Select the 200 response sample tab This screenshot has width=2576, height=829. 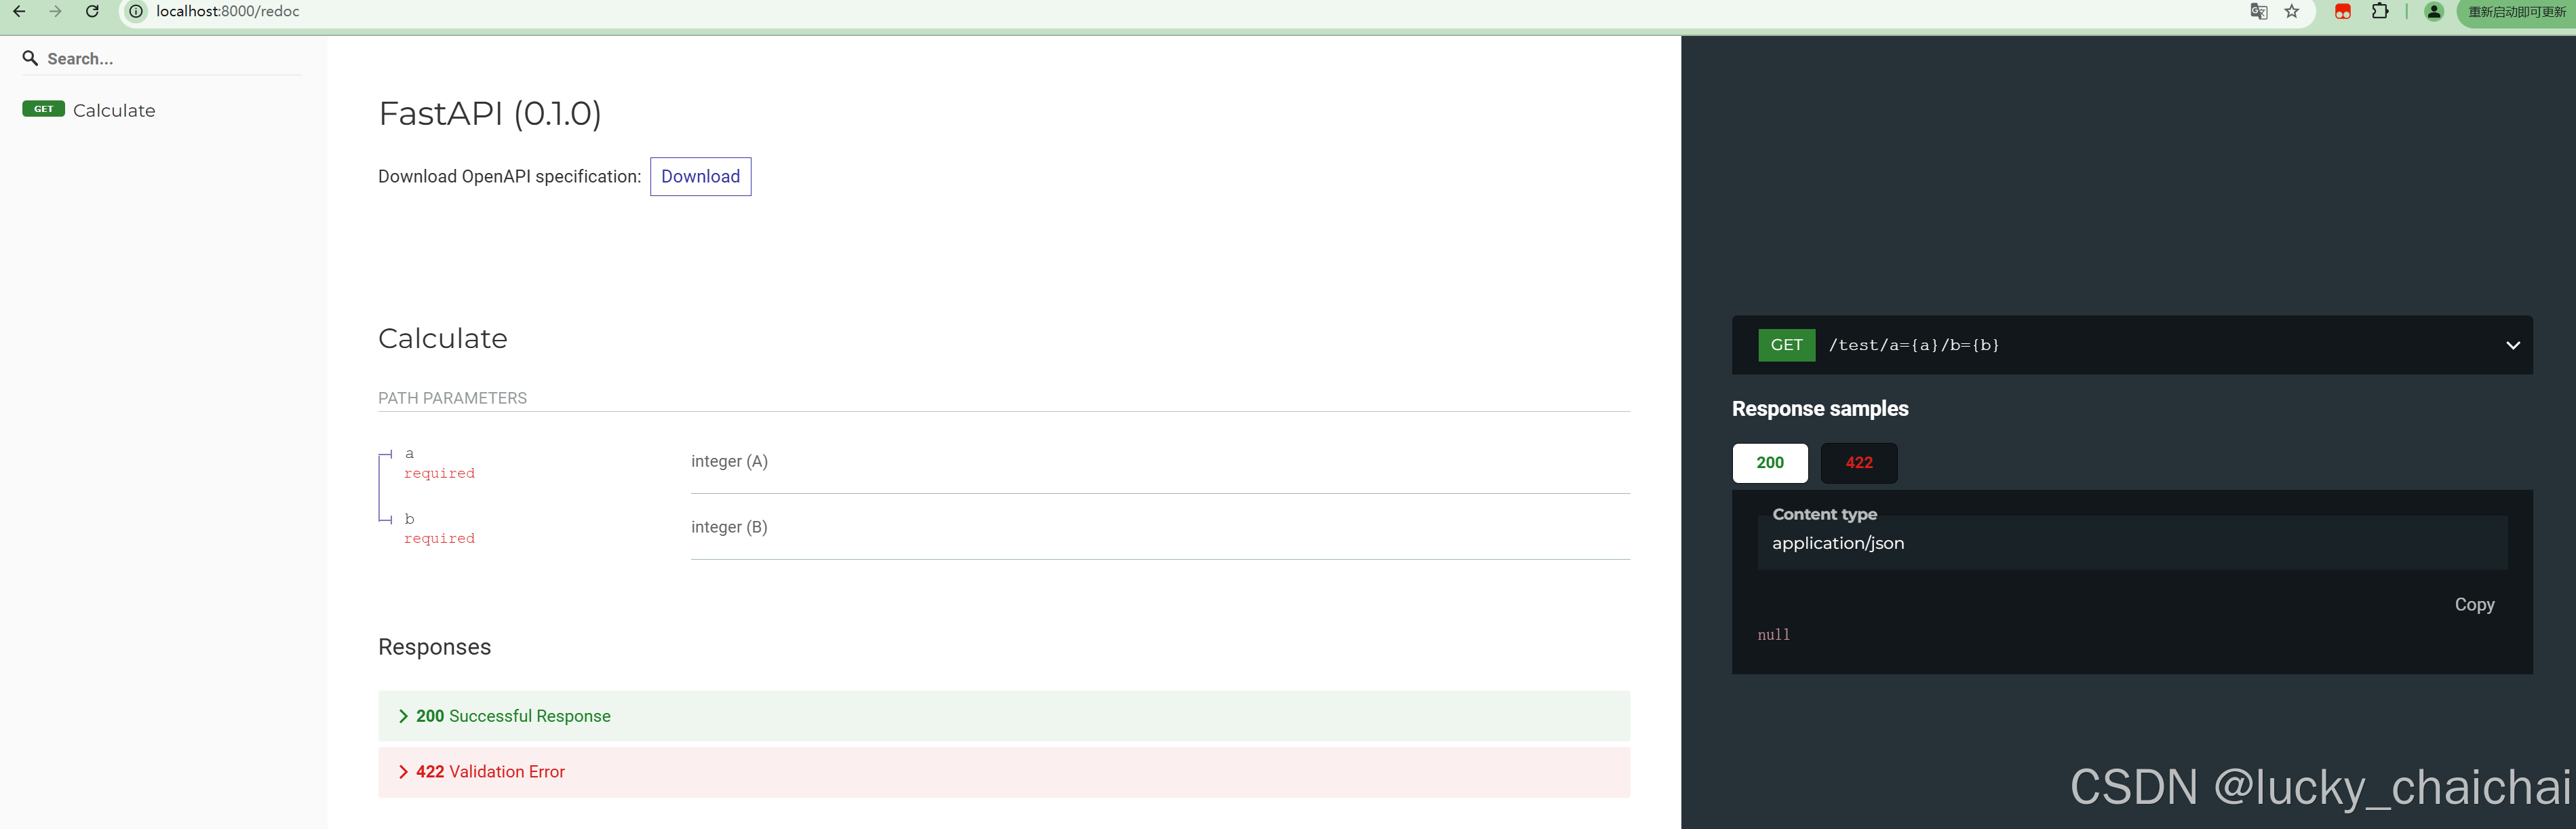pyautogui.click(x=1769, y=462)
